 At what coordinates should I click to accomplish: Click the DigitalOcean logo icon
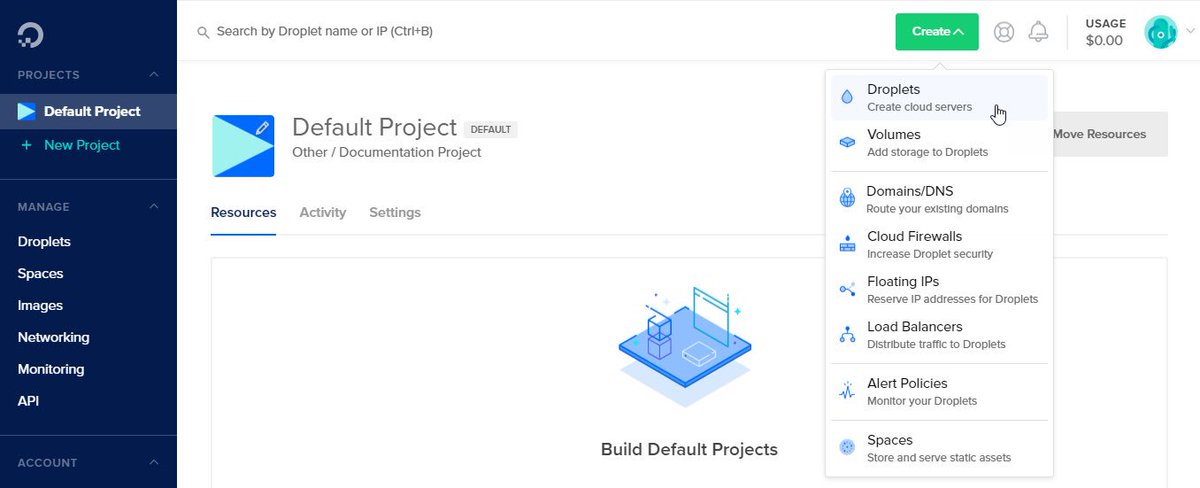pyautogui.click(x=30, y=36)
